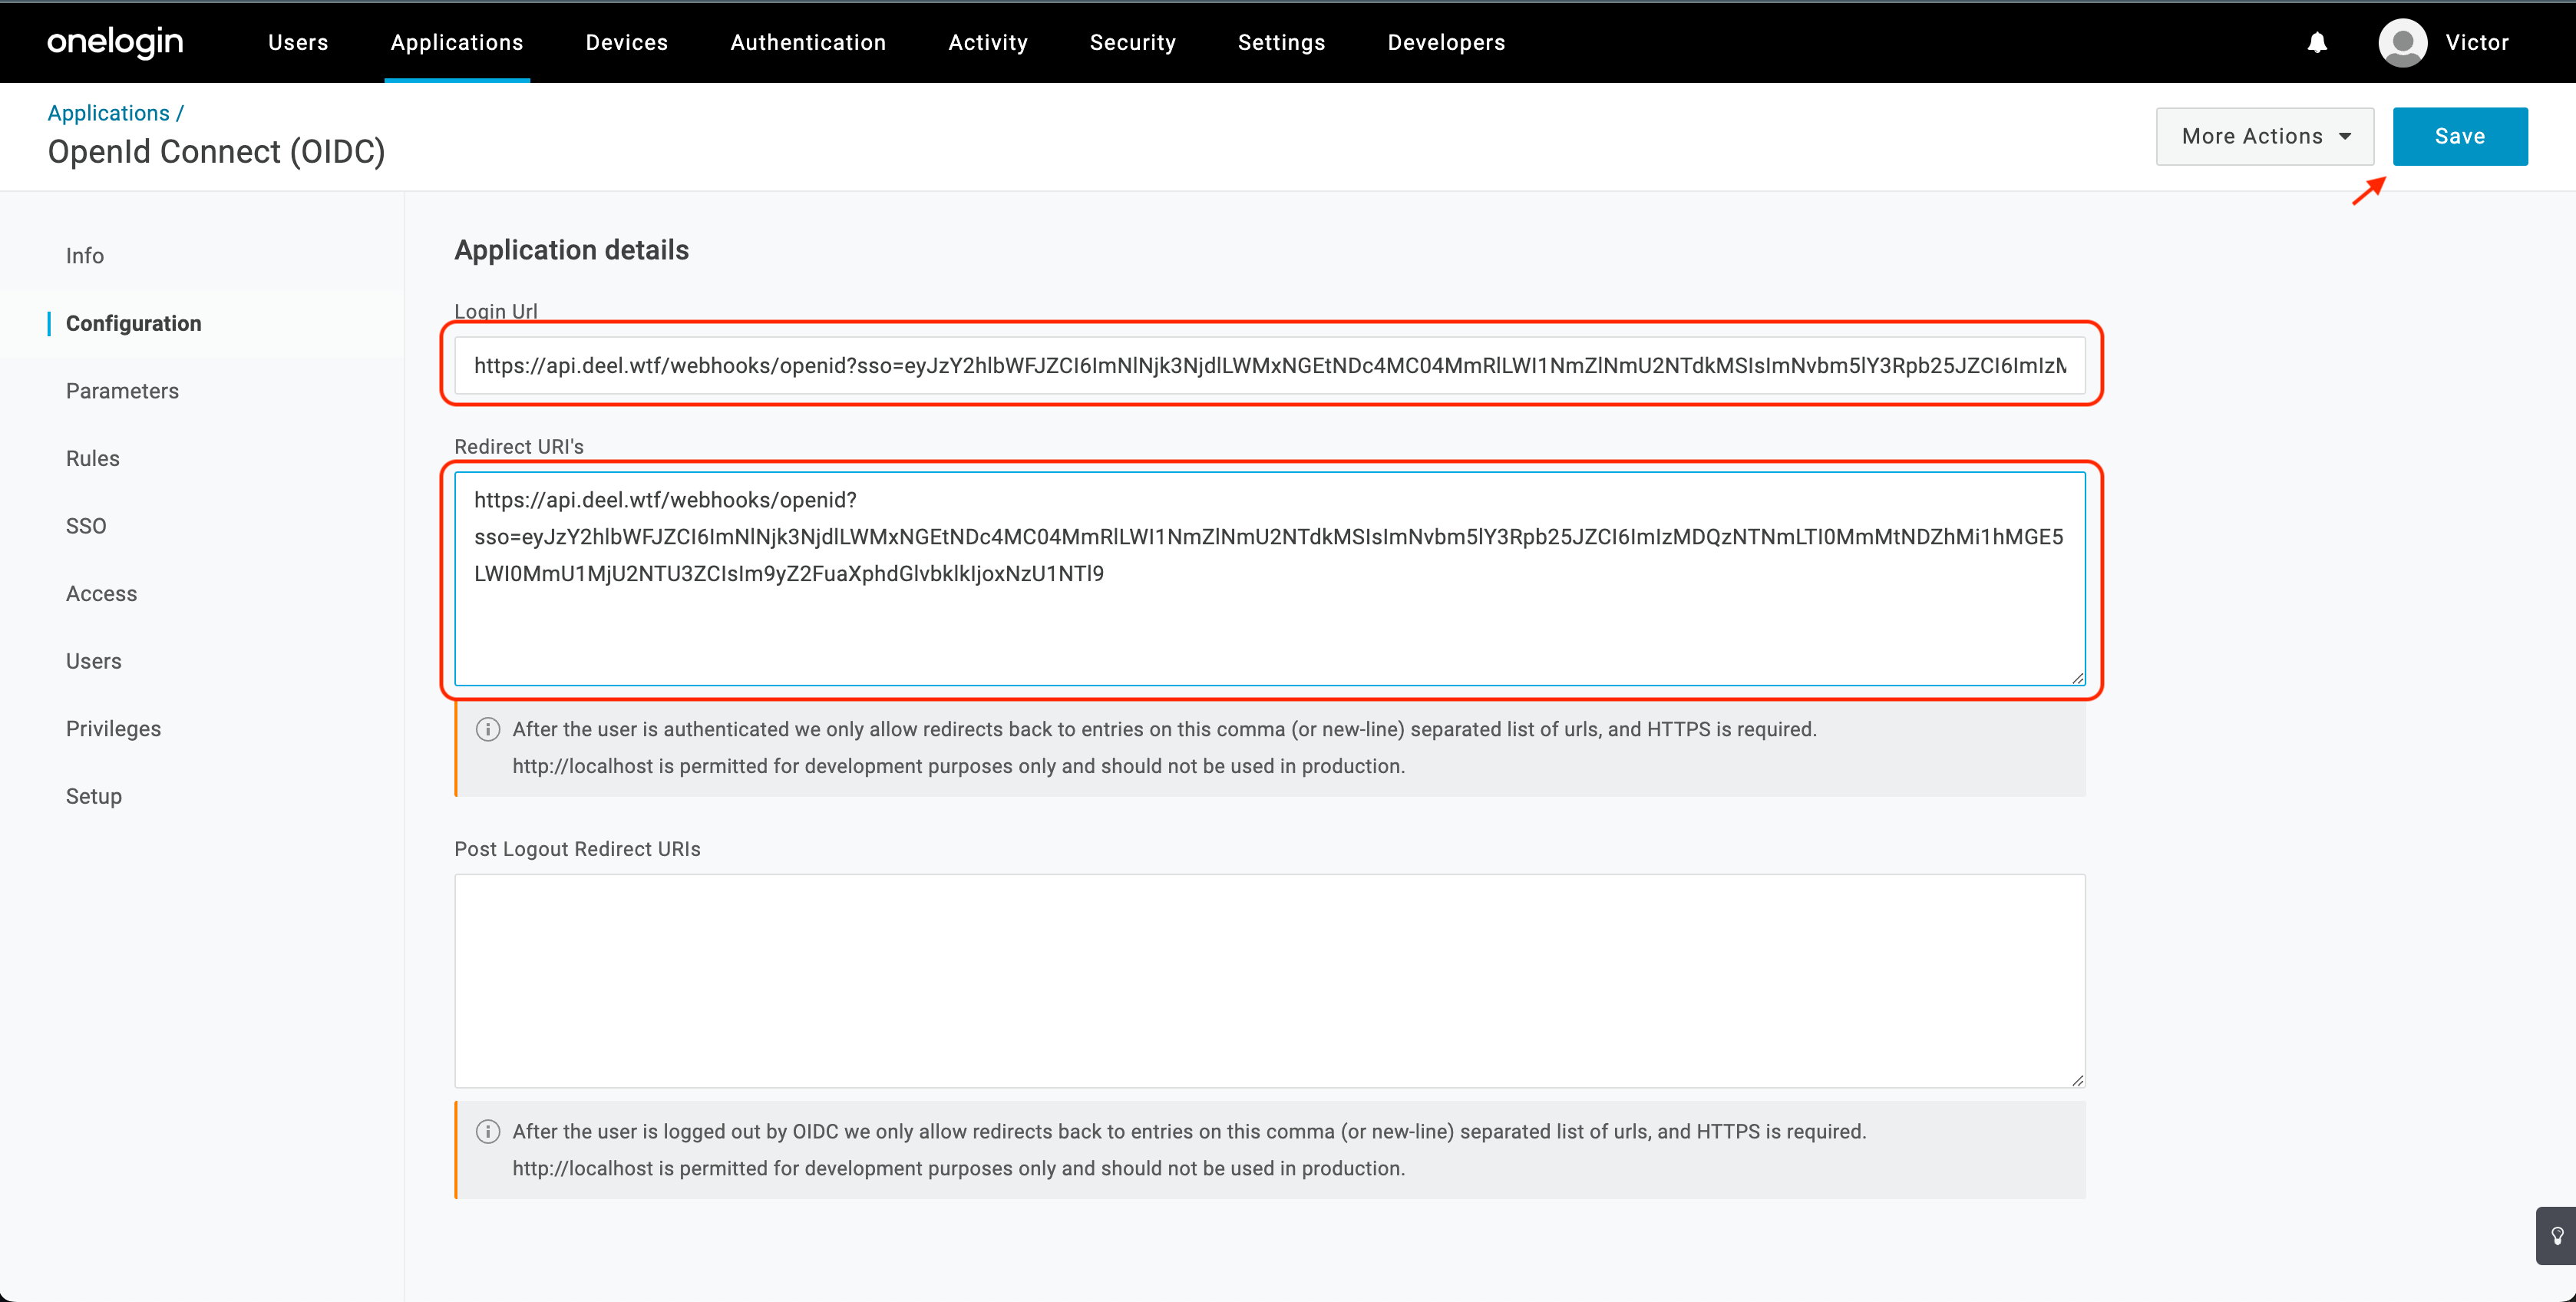Save the application configuration
2576x1302 pixels.
[2460, 136]
